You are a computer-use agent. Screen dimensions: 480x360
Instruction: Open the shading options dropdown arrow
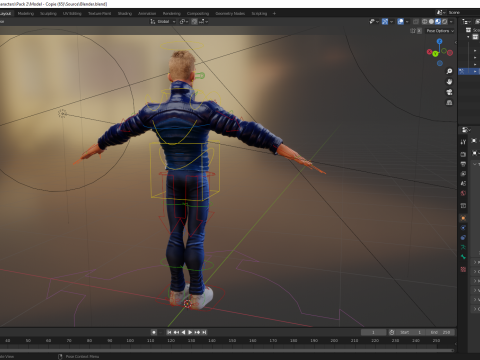(451, 21)
